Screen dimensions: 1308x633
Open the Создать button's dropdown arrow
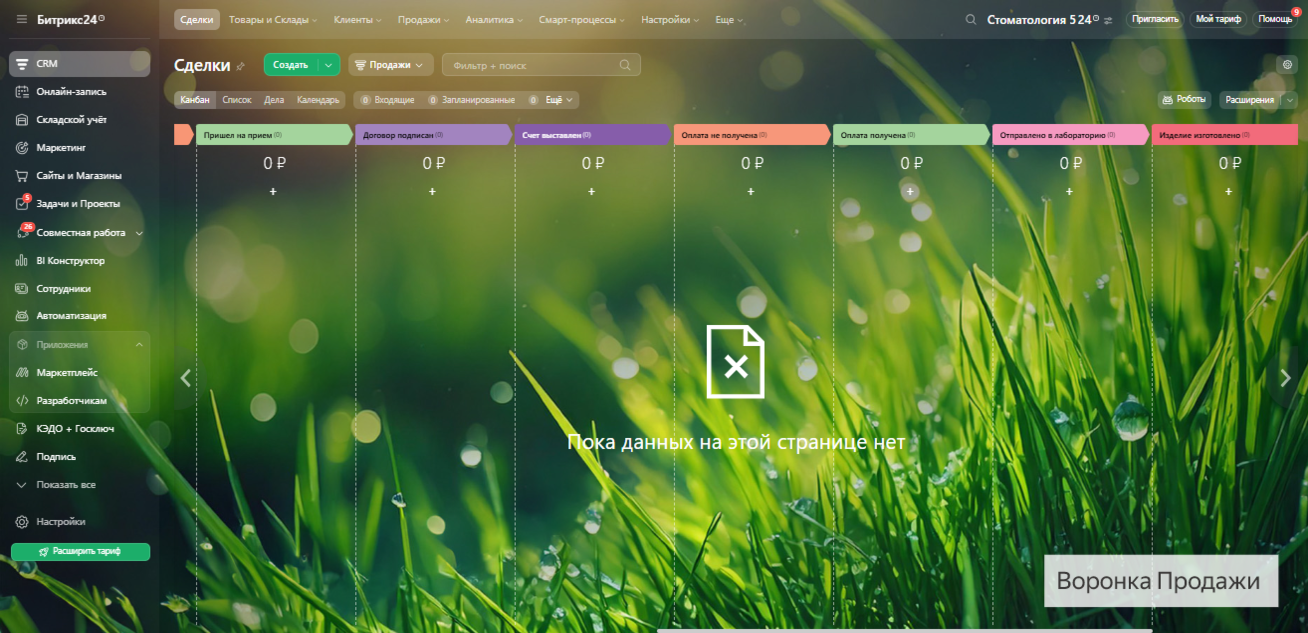pyautogui.click(x=330, y=65)
